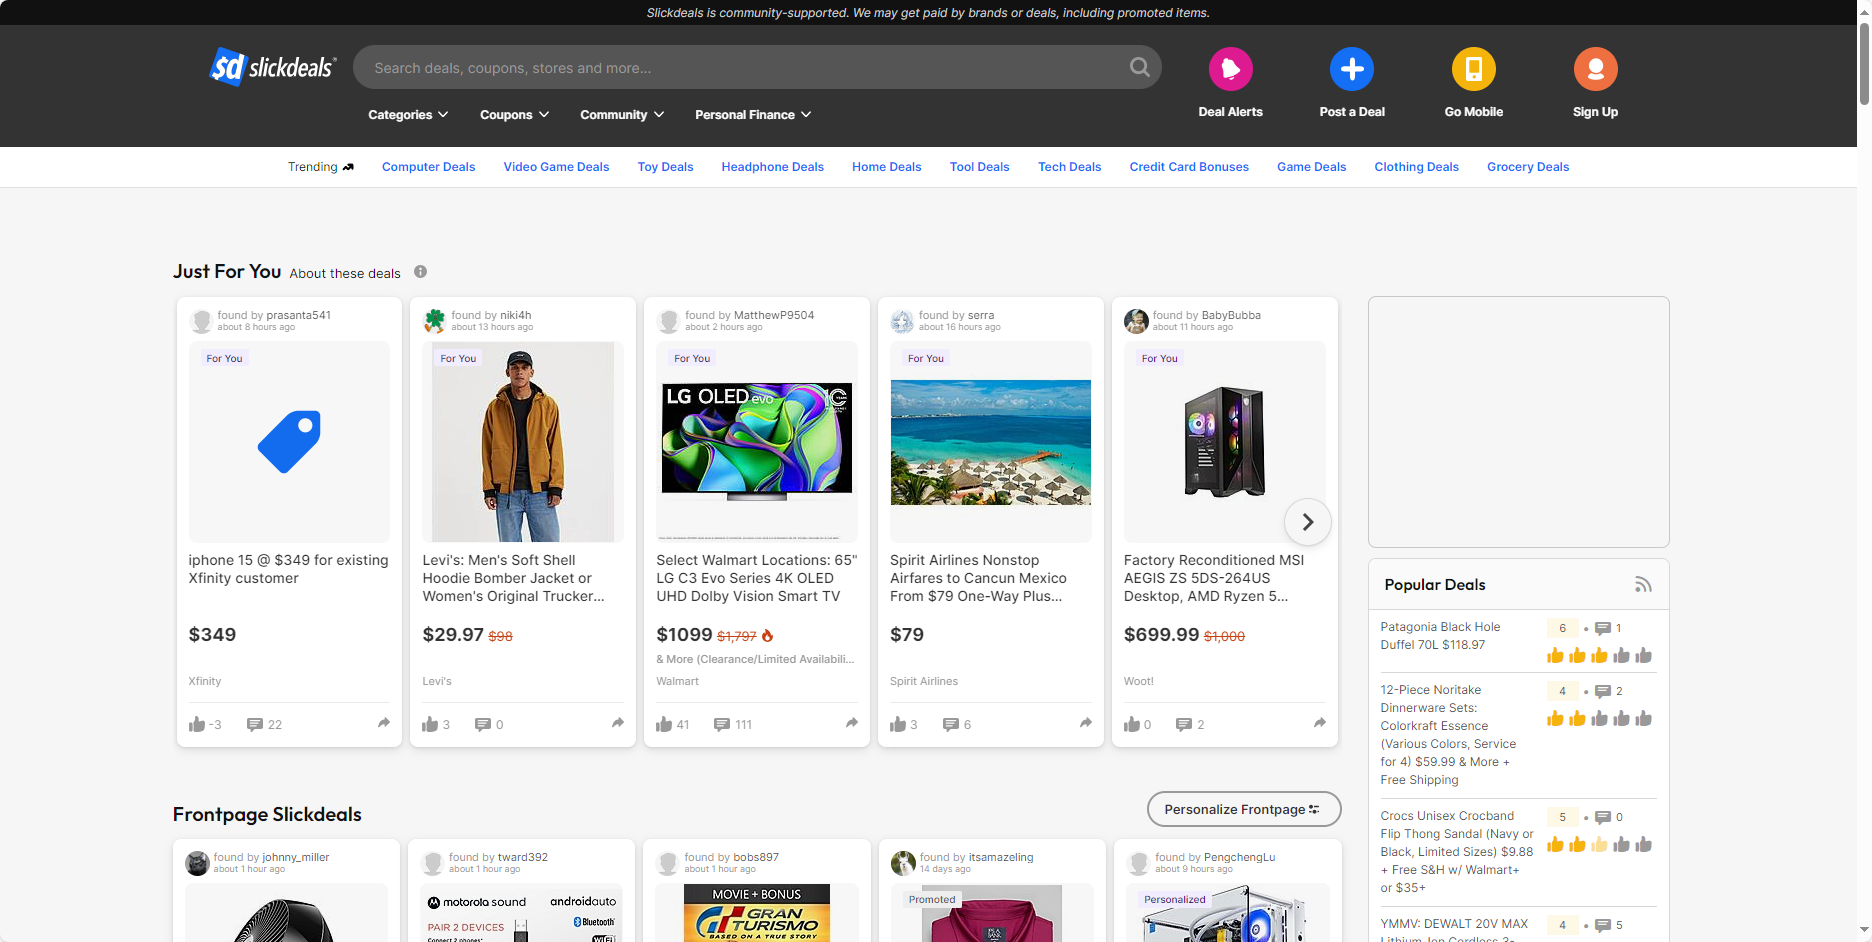Visit Clothing Deals page
Image resolution: width=1872 pixels, height=942 pixels.
[x=1416, y=167]
